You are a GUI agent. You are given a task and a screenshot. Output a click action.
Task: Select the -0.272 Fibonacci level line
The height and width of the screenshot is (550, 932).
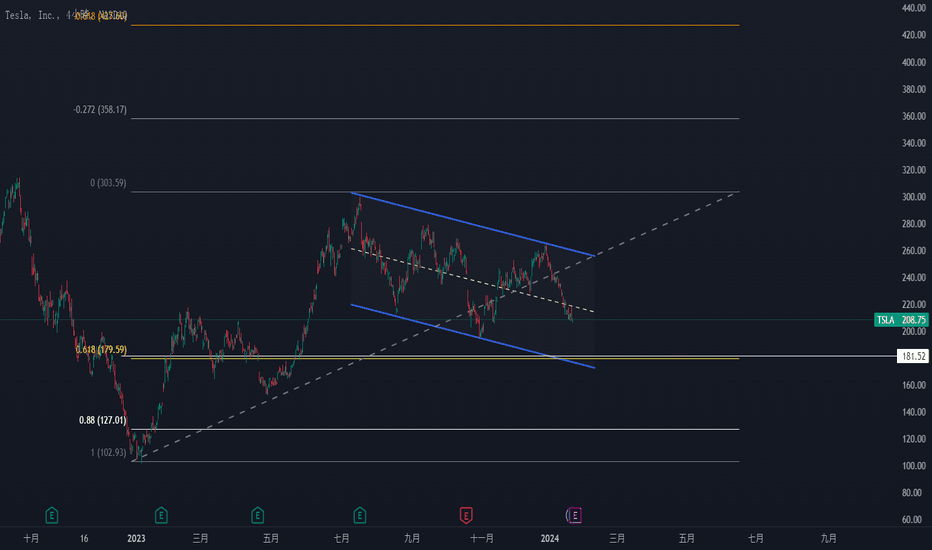435,118
